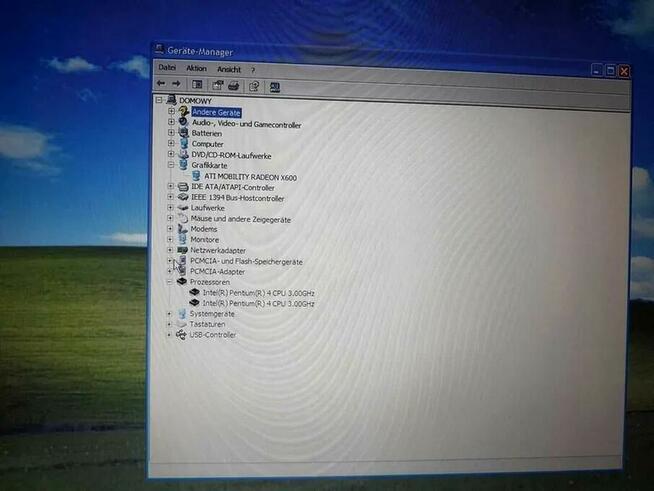This screenshot has width=654, height=491.
Task: Minimize the Geräte-Manager window
Action: [596, 71]
